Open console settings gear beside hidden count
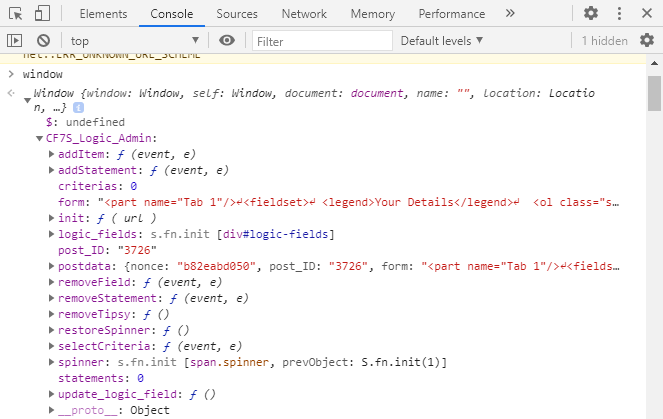The width and height of the screenshot is (663, 419). click(648, 40)
